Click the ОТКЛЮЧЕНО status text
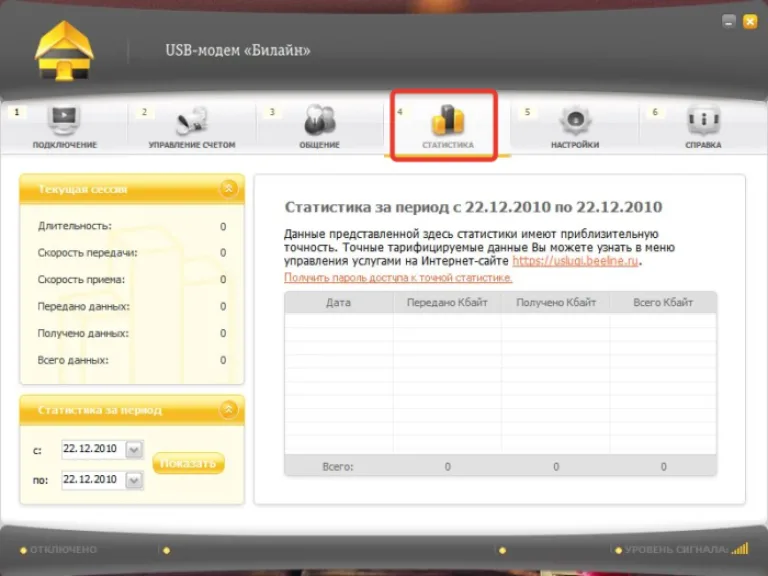 63,550
